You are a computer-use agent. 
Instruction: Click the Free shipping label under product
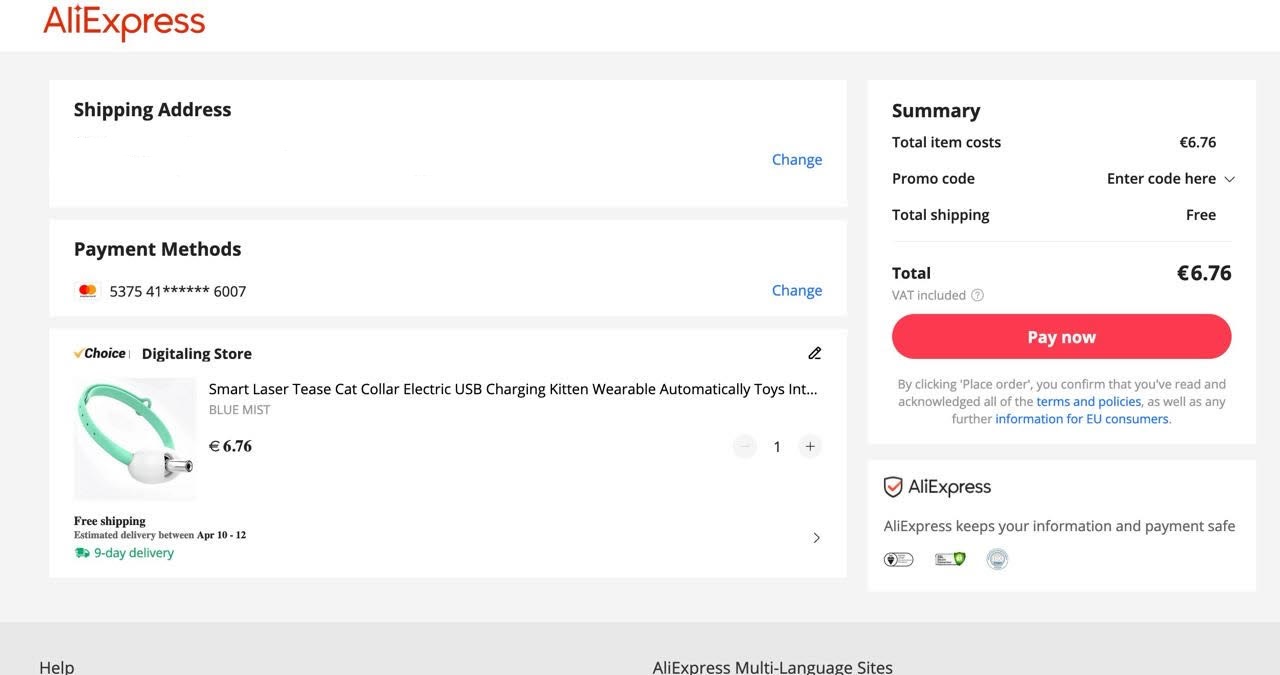coord(110,521)
